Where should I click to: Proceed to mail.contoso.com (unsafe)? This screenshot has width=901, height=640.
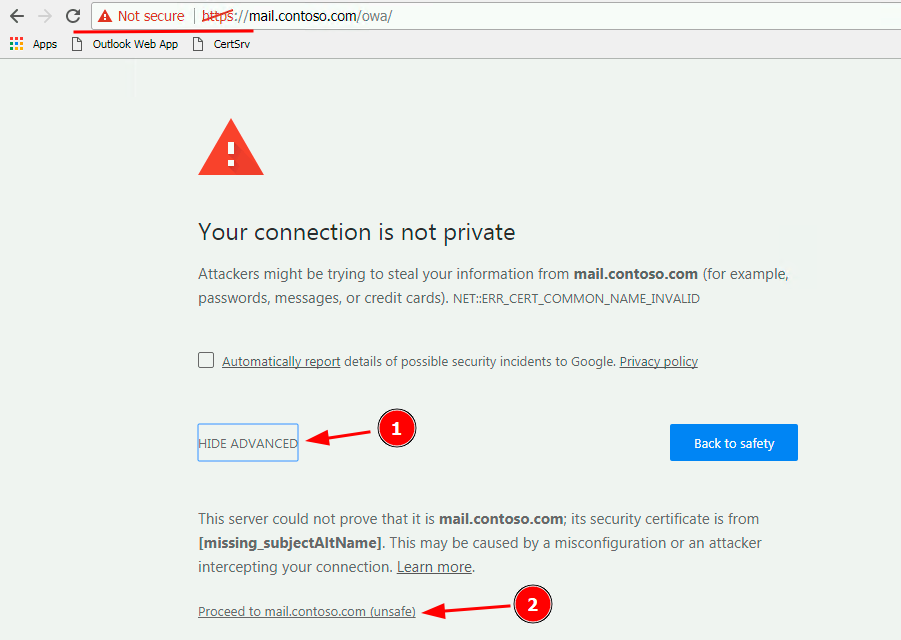306,611
